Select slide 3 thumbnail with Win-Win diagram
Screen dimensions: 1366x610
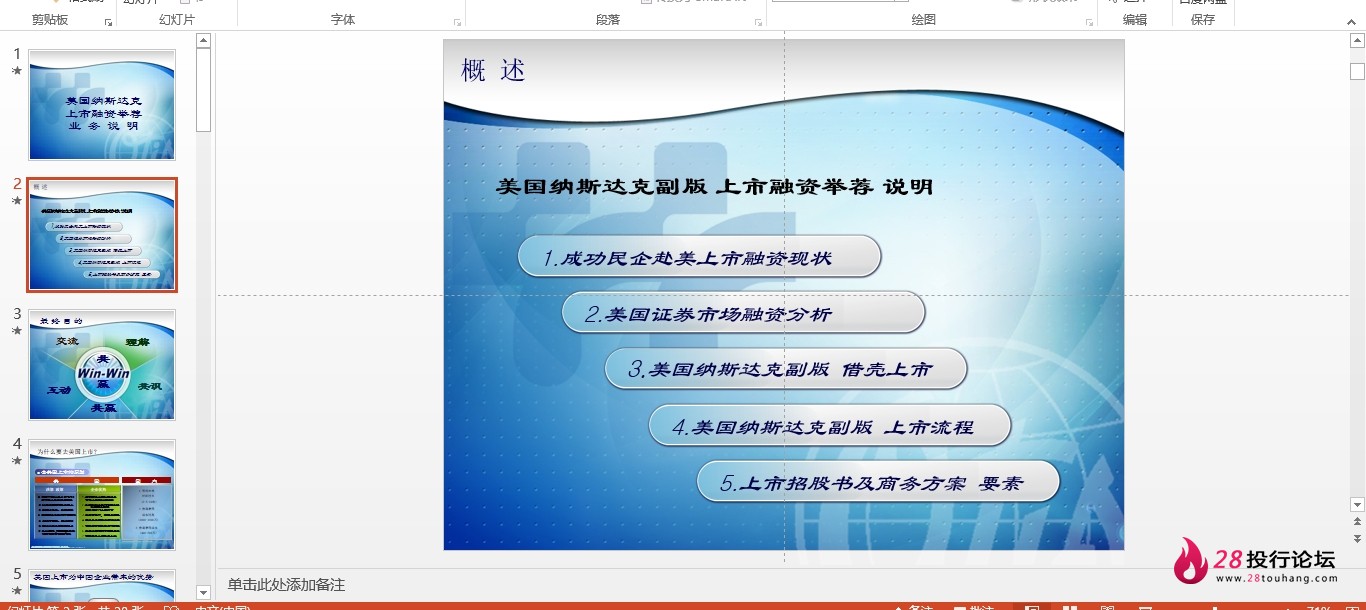(102, 365)
